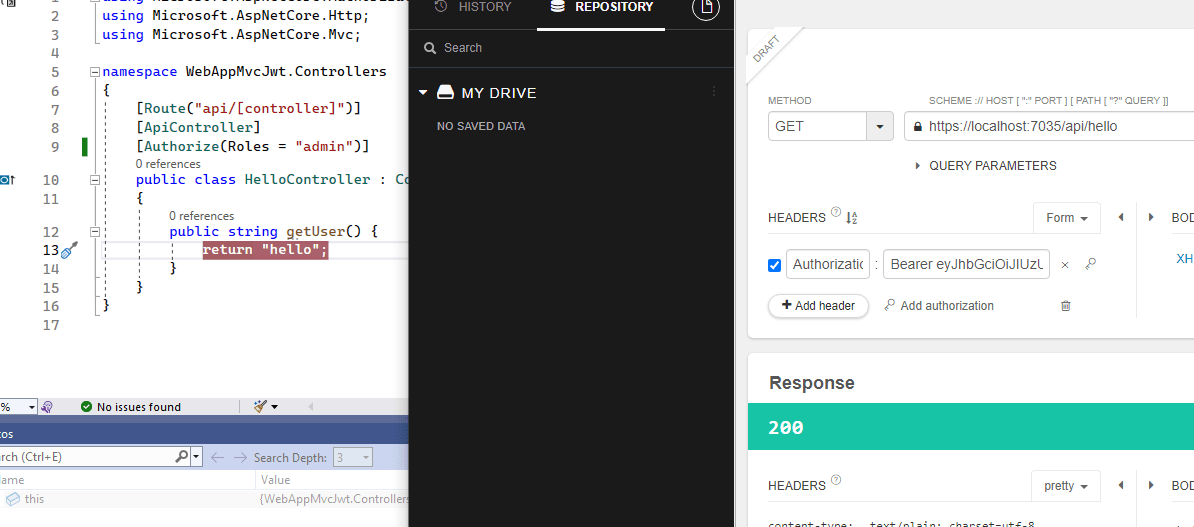This screenshot has height=527, width=1194.
Task: Open the code cleanup dropdown arrow
Action: tap(274, 407)
